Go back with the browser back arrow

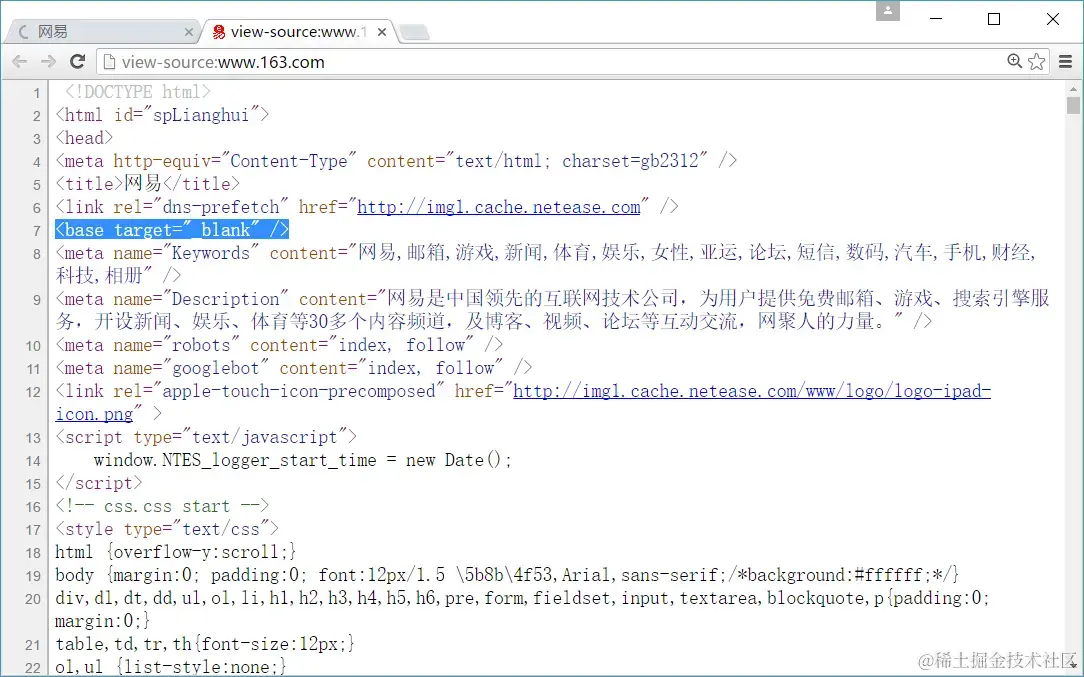point(19,62)
